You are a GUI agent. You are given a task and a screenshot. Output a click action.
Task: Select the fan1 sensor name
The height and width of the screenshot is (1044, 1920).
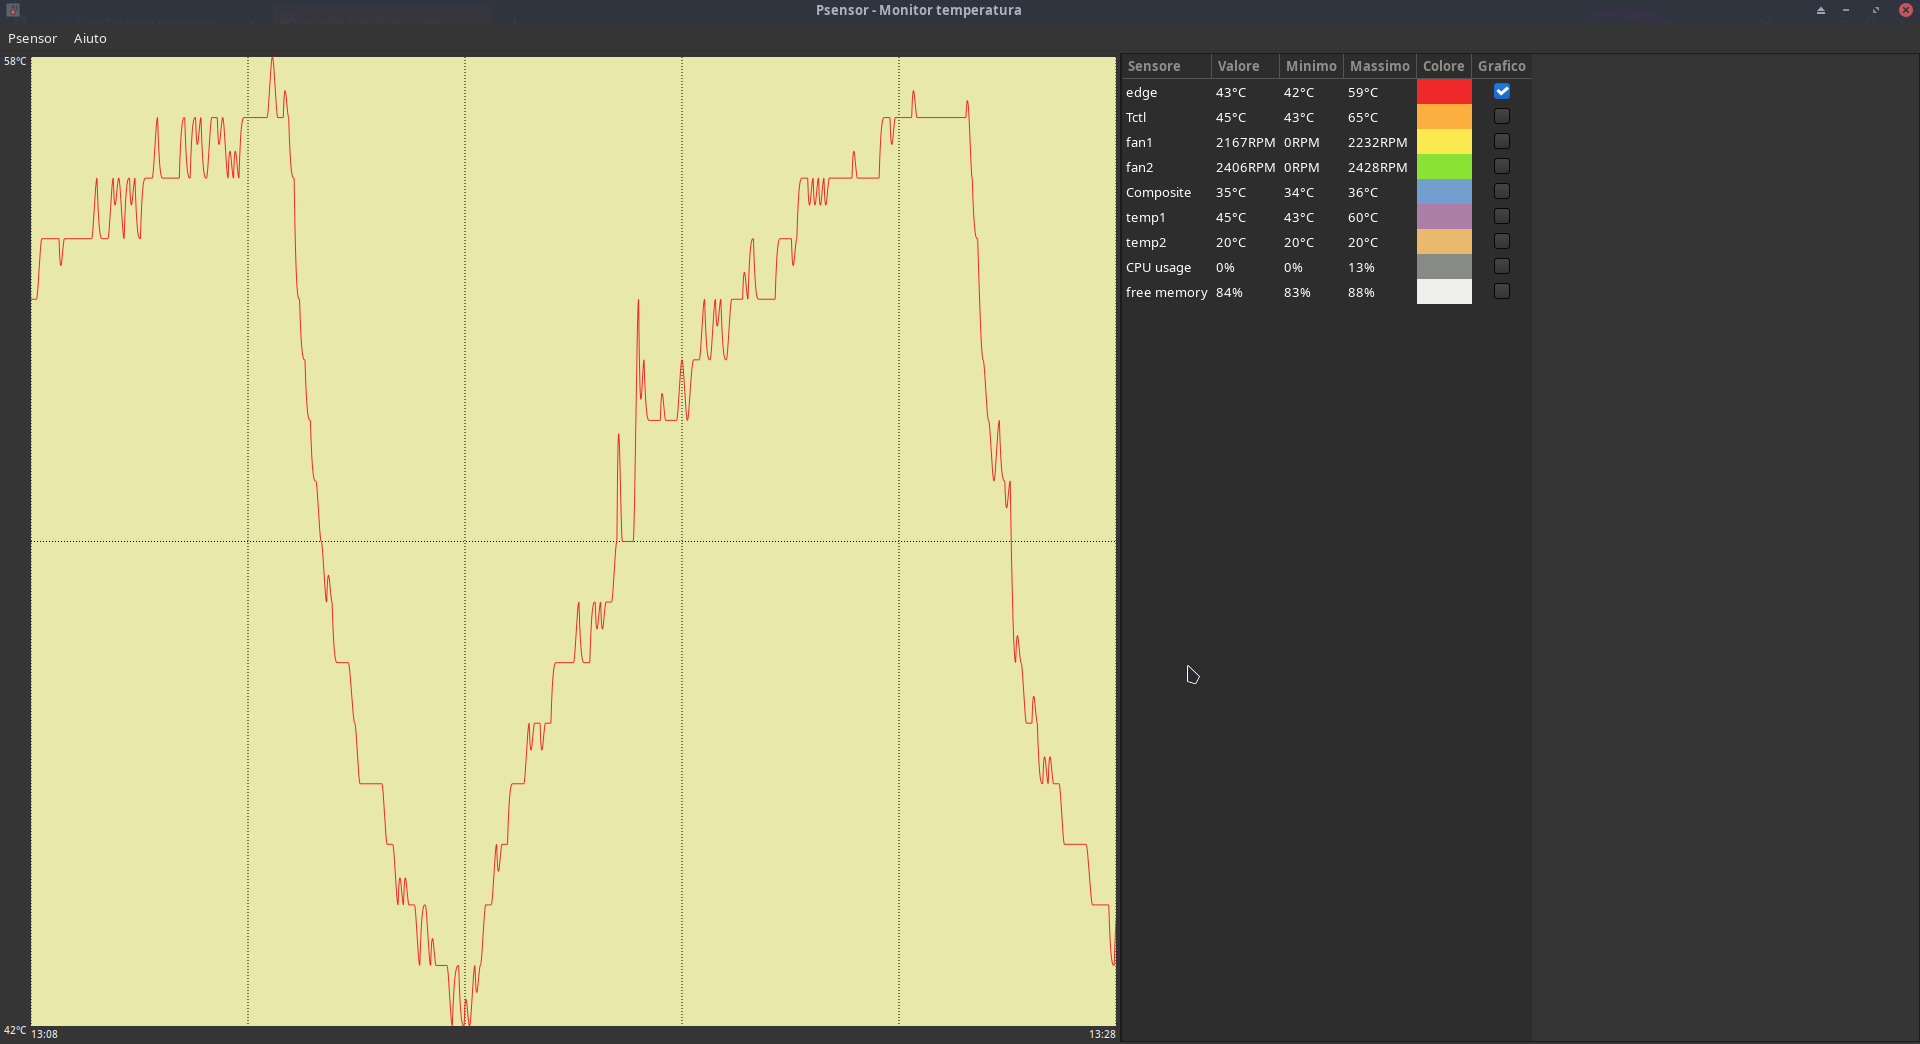[1139, 142]
